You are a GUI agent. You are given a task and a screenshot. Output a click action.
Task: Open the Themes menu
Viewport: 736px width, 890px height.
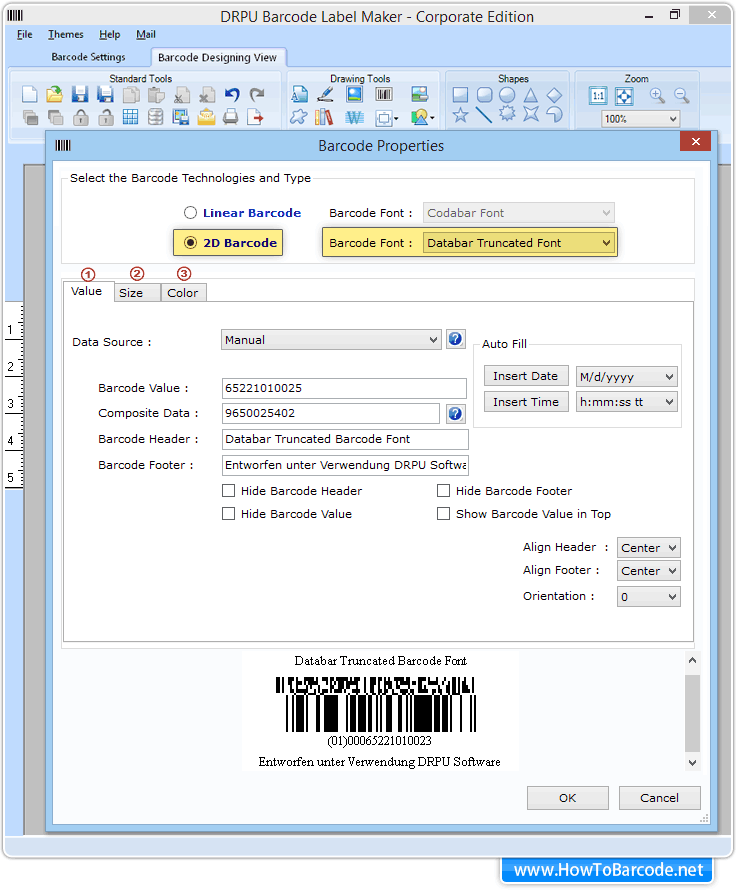[66, 35]
